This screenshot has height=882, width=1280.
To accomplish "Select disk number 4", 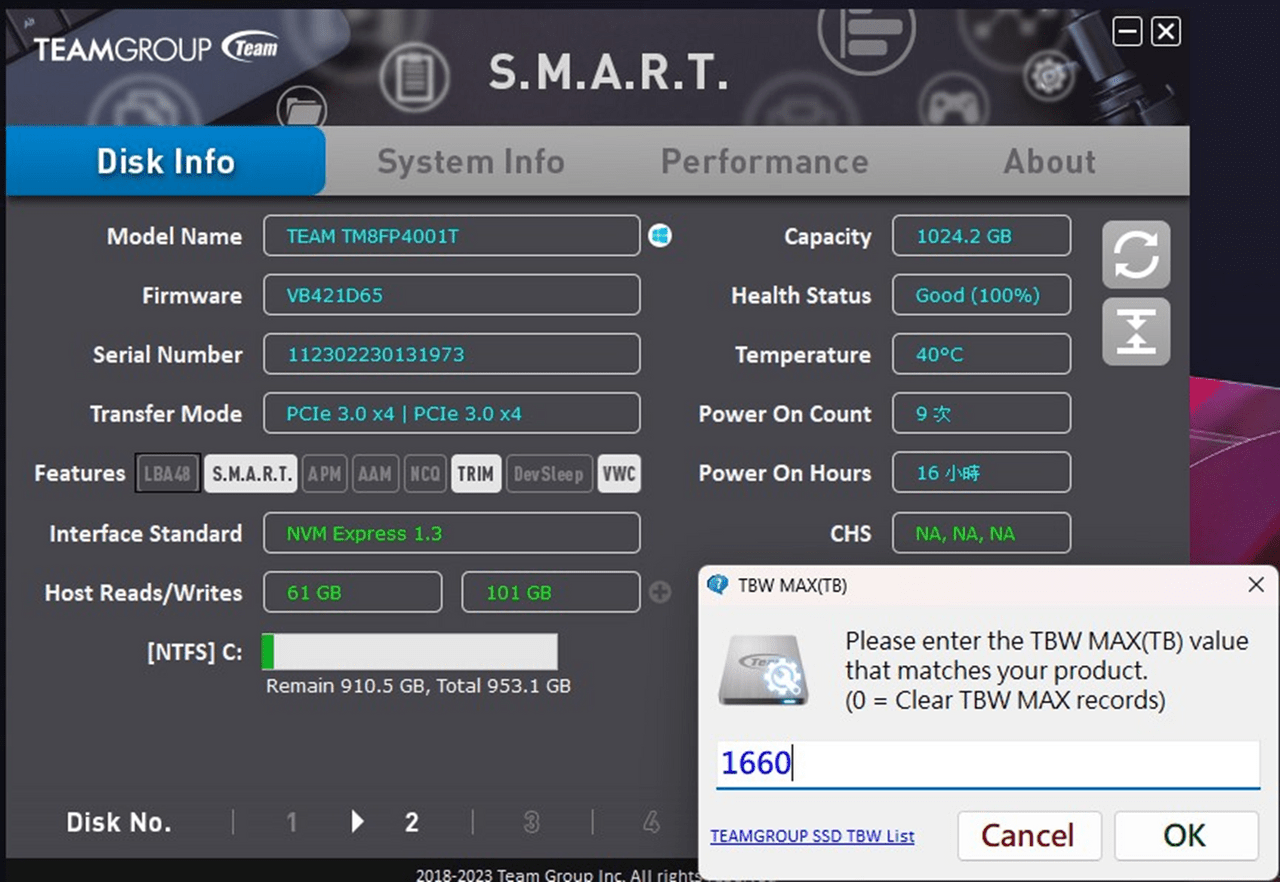I will (x=651, y=822).
